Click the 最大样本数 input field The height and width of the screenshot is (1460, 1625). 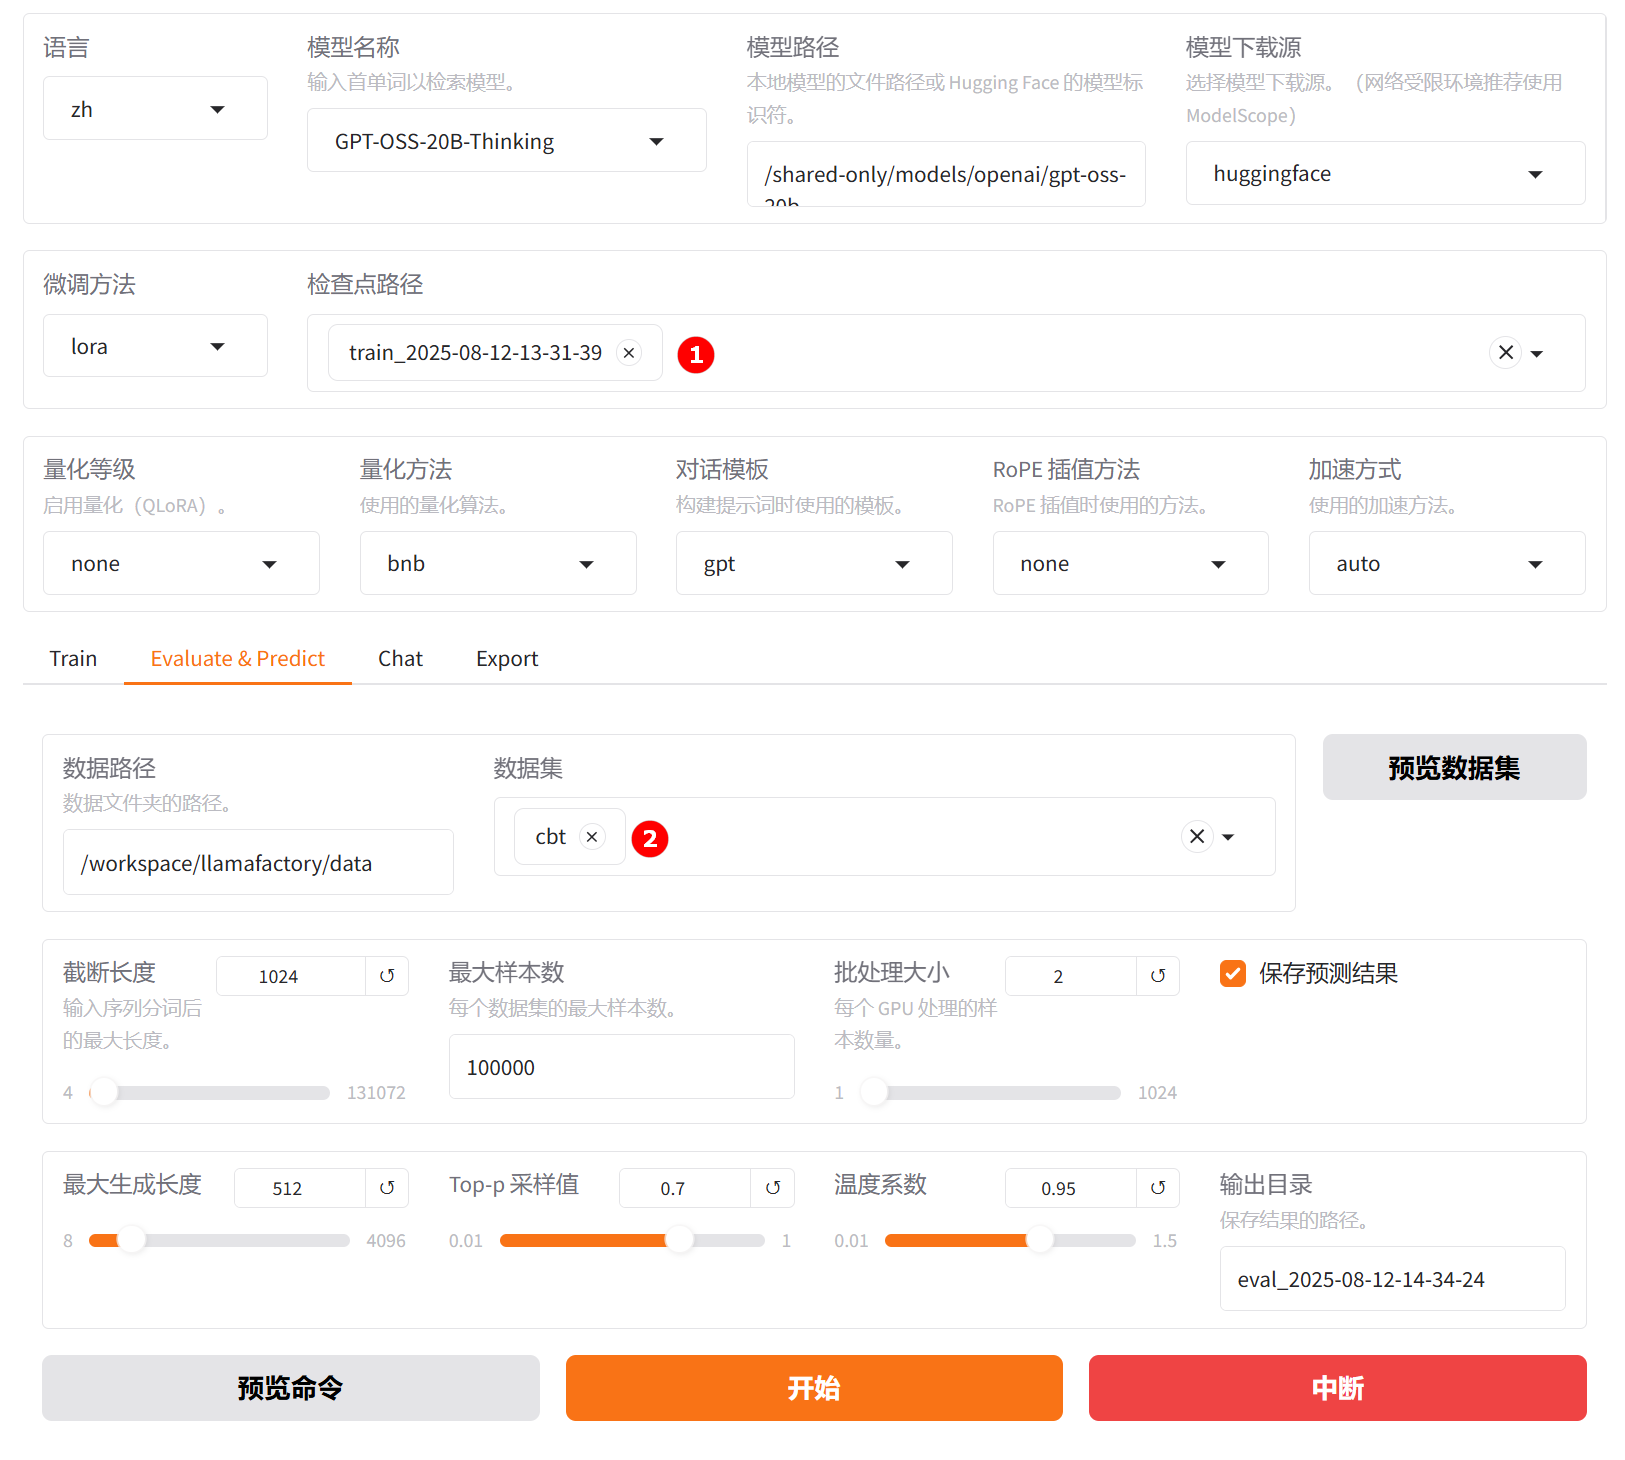[x=621, y=1067]
